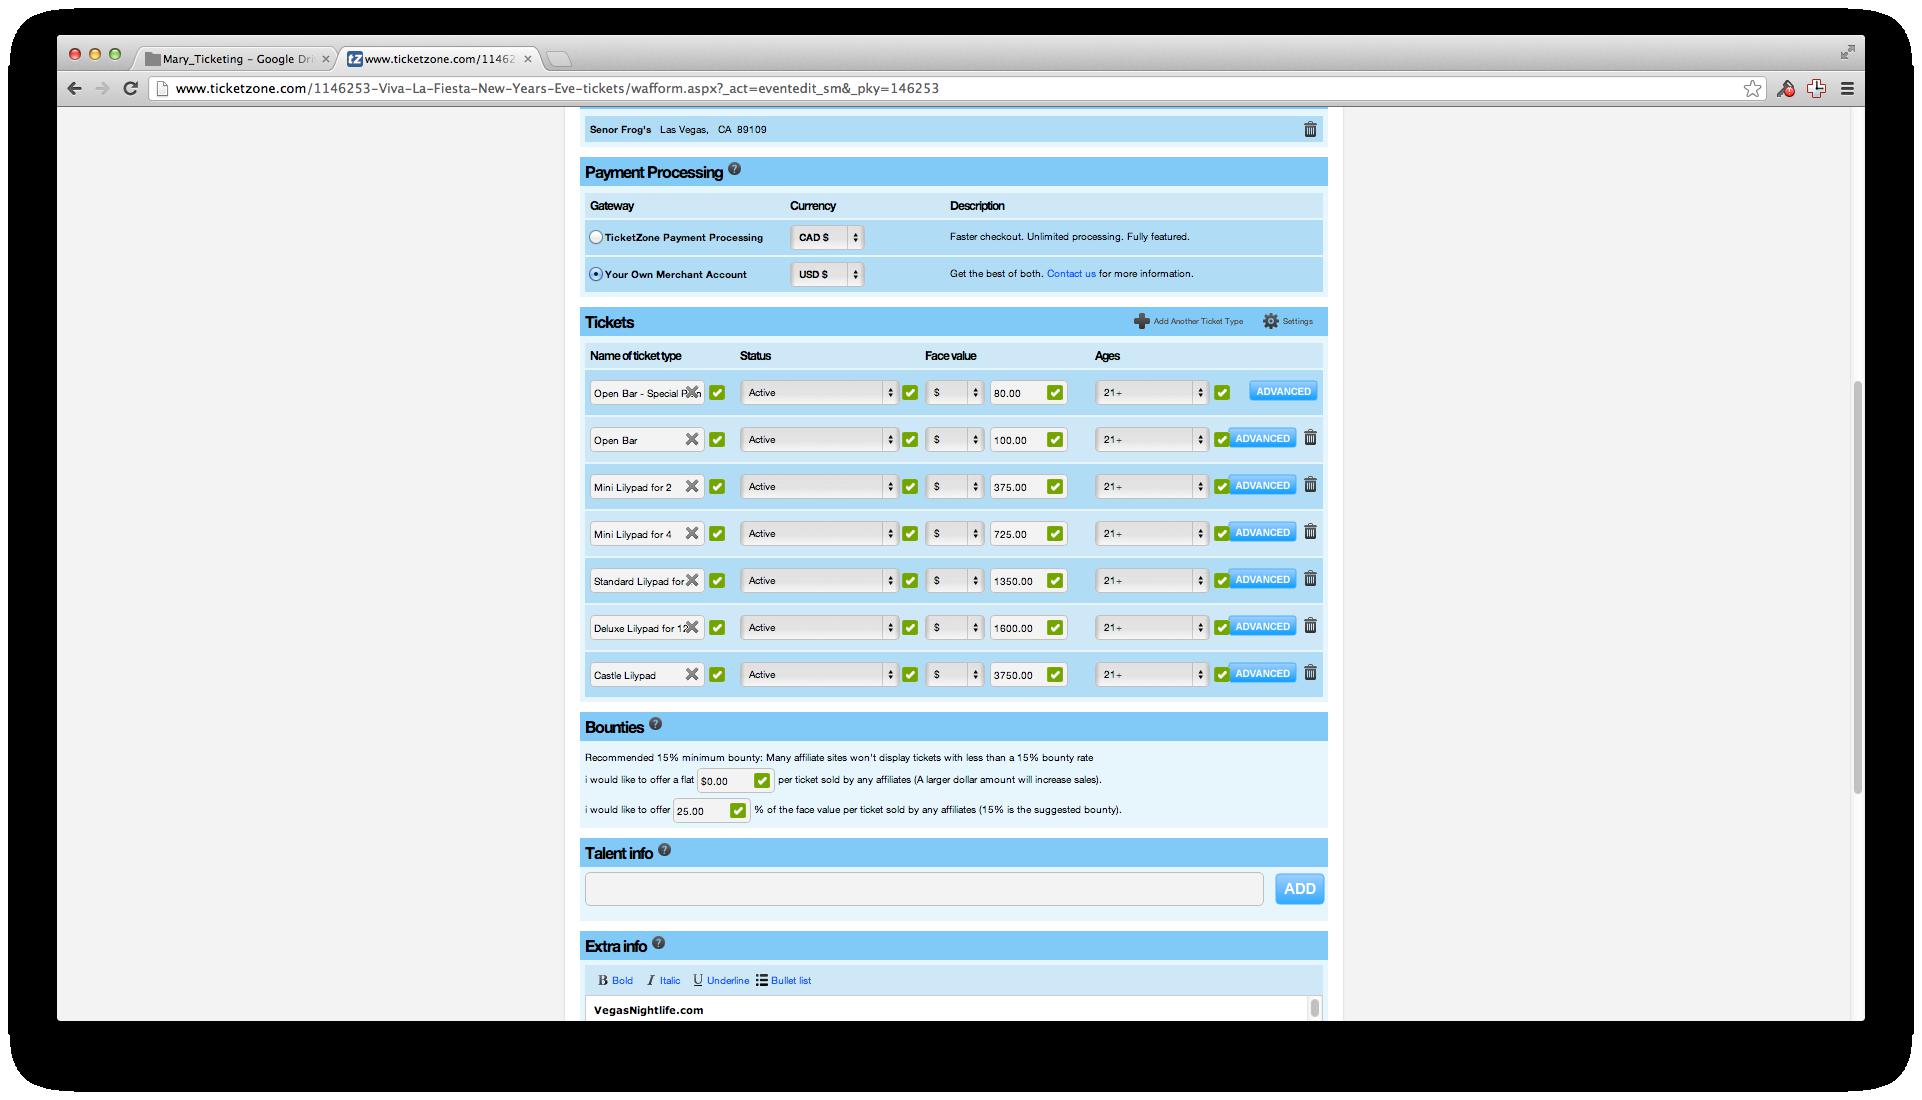Click the Add Another Ticket Type plus icon
Viewport: 1922px width, 1100px height.
click(x=1141, y=321)
